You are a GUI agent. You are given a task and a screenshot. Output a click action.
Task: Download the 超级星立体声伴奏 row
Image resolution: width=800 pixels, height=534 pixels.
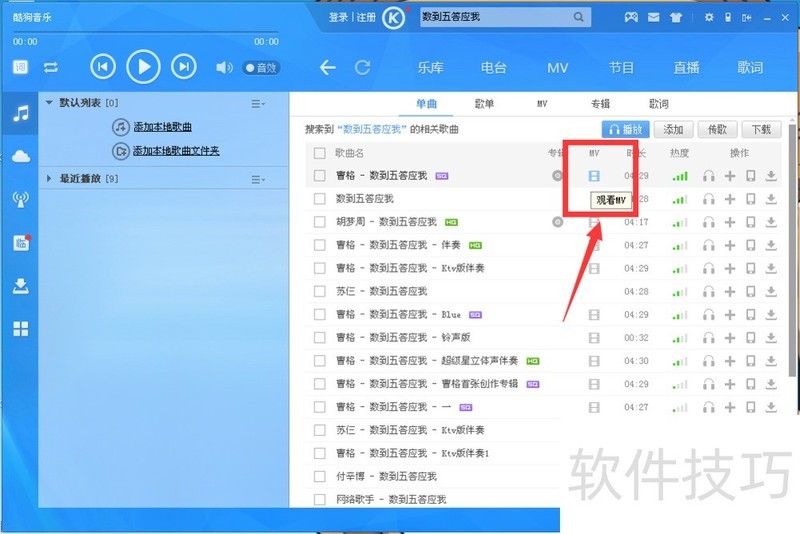point(771,361)
